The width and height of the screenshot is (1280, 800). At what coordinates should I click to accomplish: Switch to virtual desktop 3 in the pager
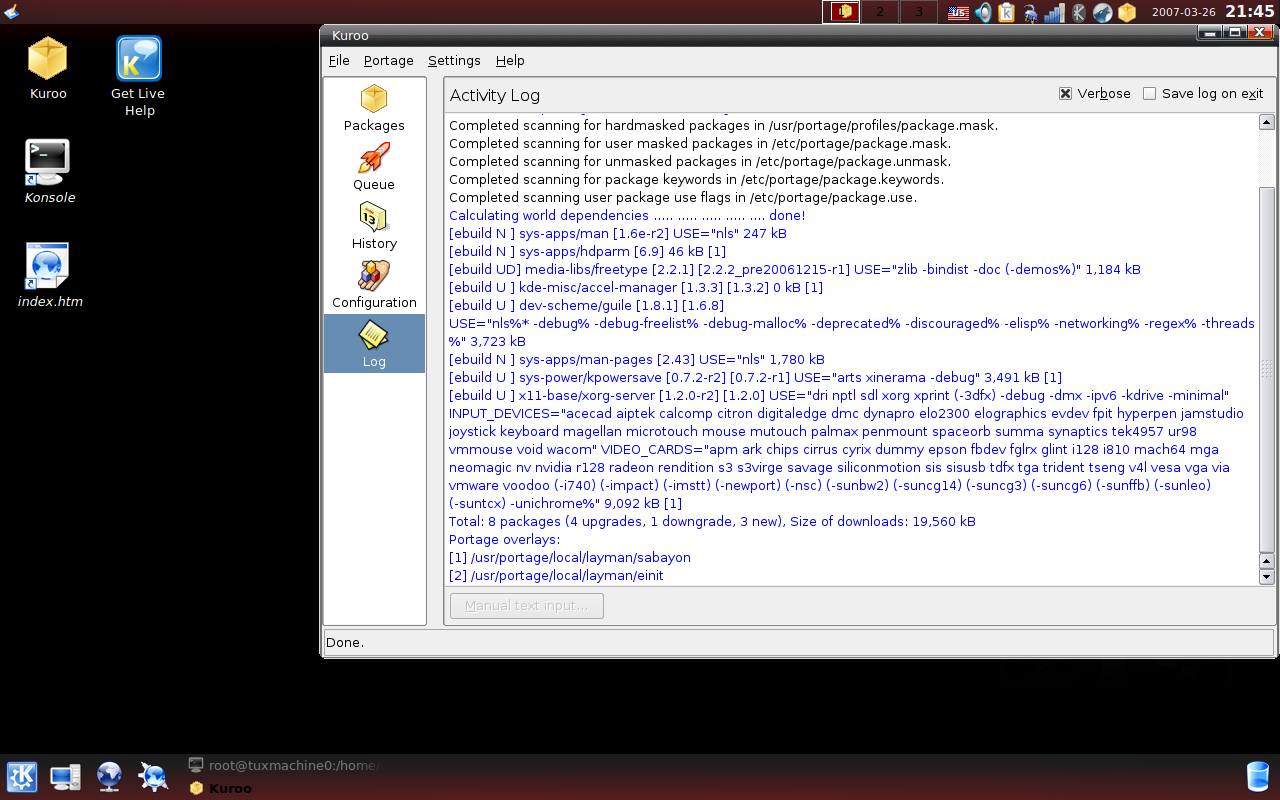tap(919, 12)
